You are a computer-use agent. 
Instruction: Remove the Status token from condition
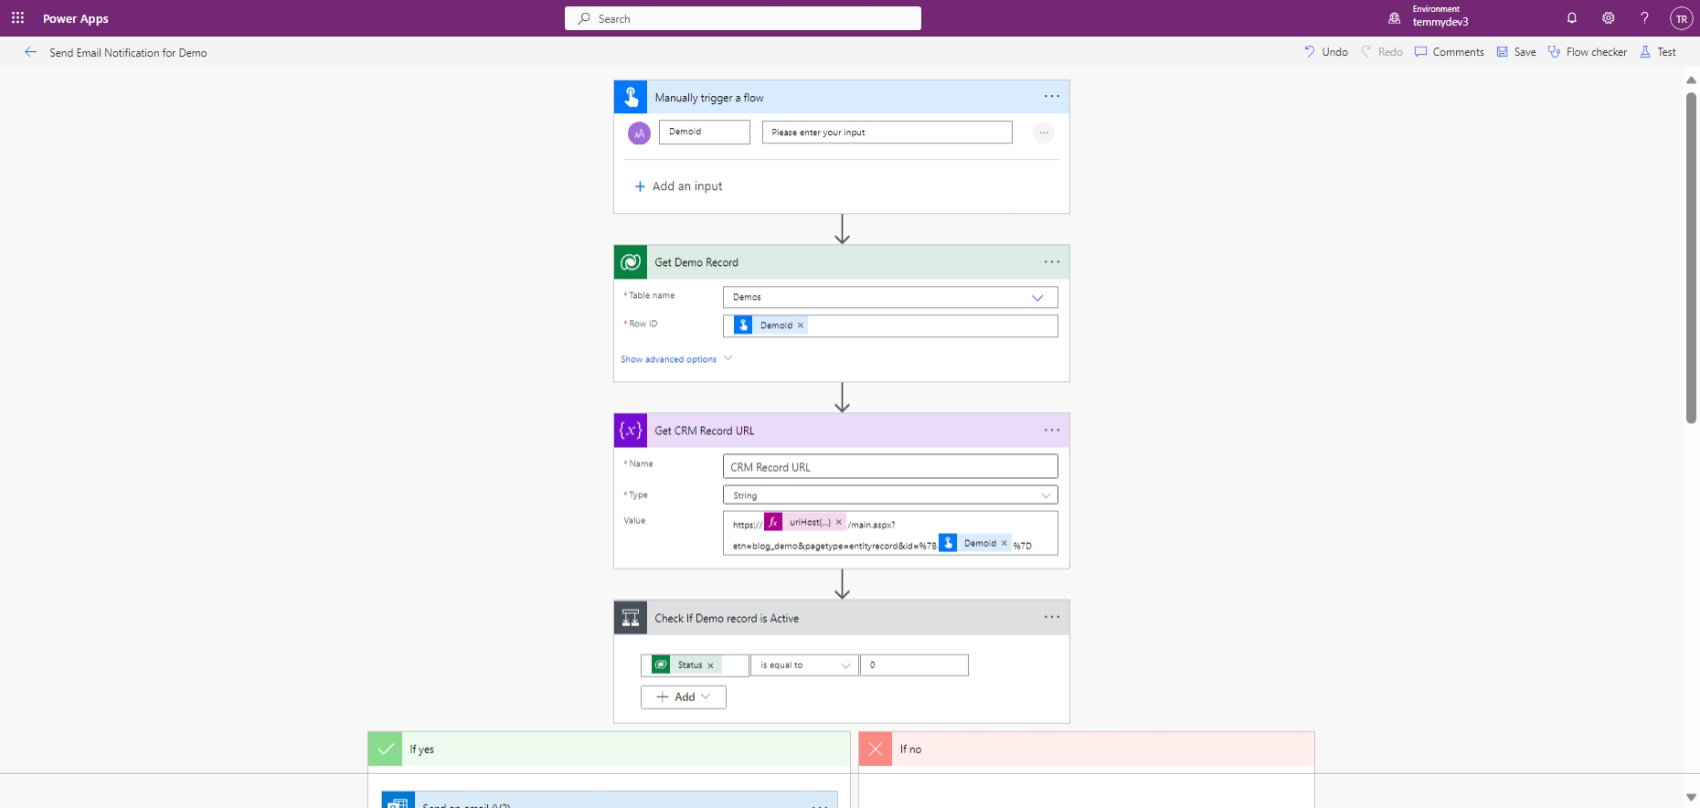tap(711, 665)
